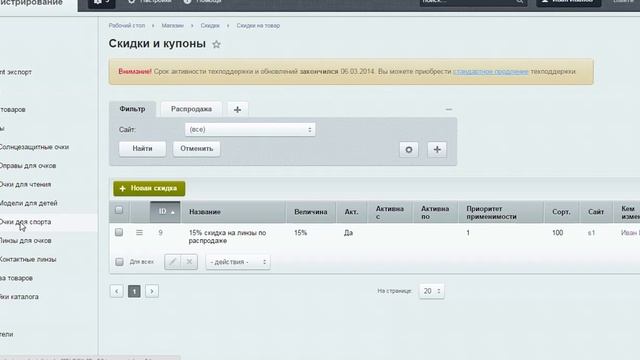
Task: Click plus icon beside filter gear
Action: (437, 150)
